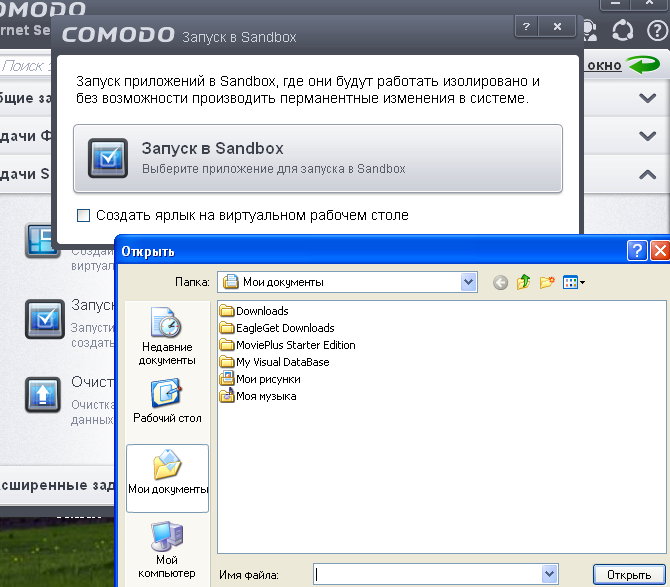The image size is (670, 587).
Task: Click the virtual desktop icon in Comodo task list
Action: click(40, 240)
